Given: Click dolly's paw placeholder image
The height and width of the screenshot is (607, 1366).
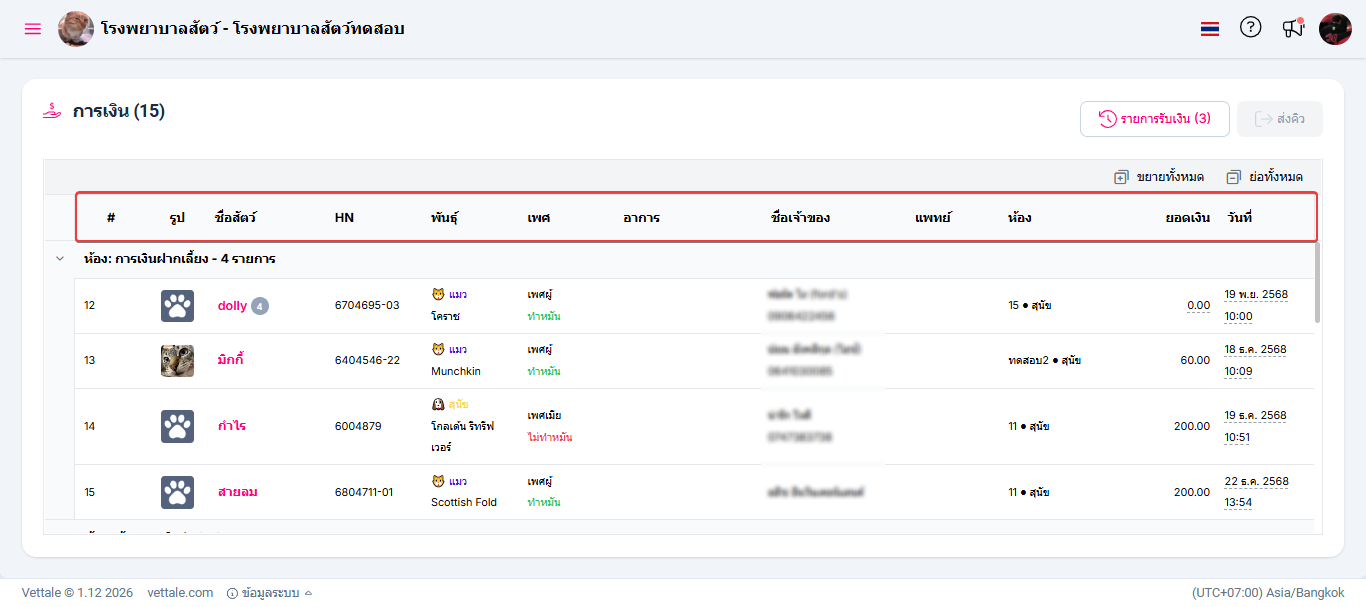Looking at the screenshot, I should pyautogui.click(x=178, y=306).
